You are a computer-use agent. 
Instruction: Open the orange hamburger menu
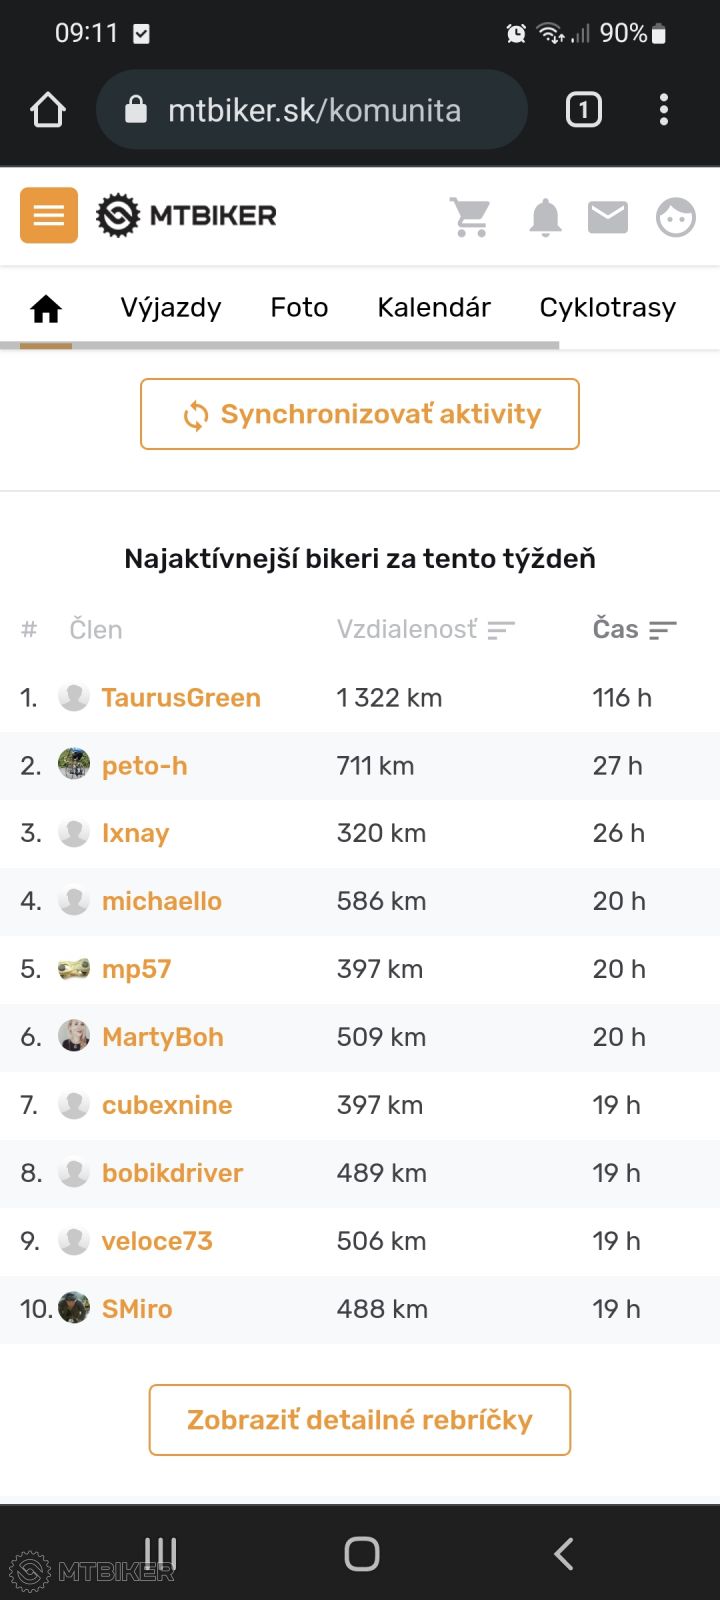pos(49,215)
